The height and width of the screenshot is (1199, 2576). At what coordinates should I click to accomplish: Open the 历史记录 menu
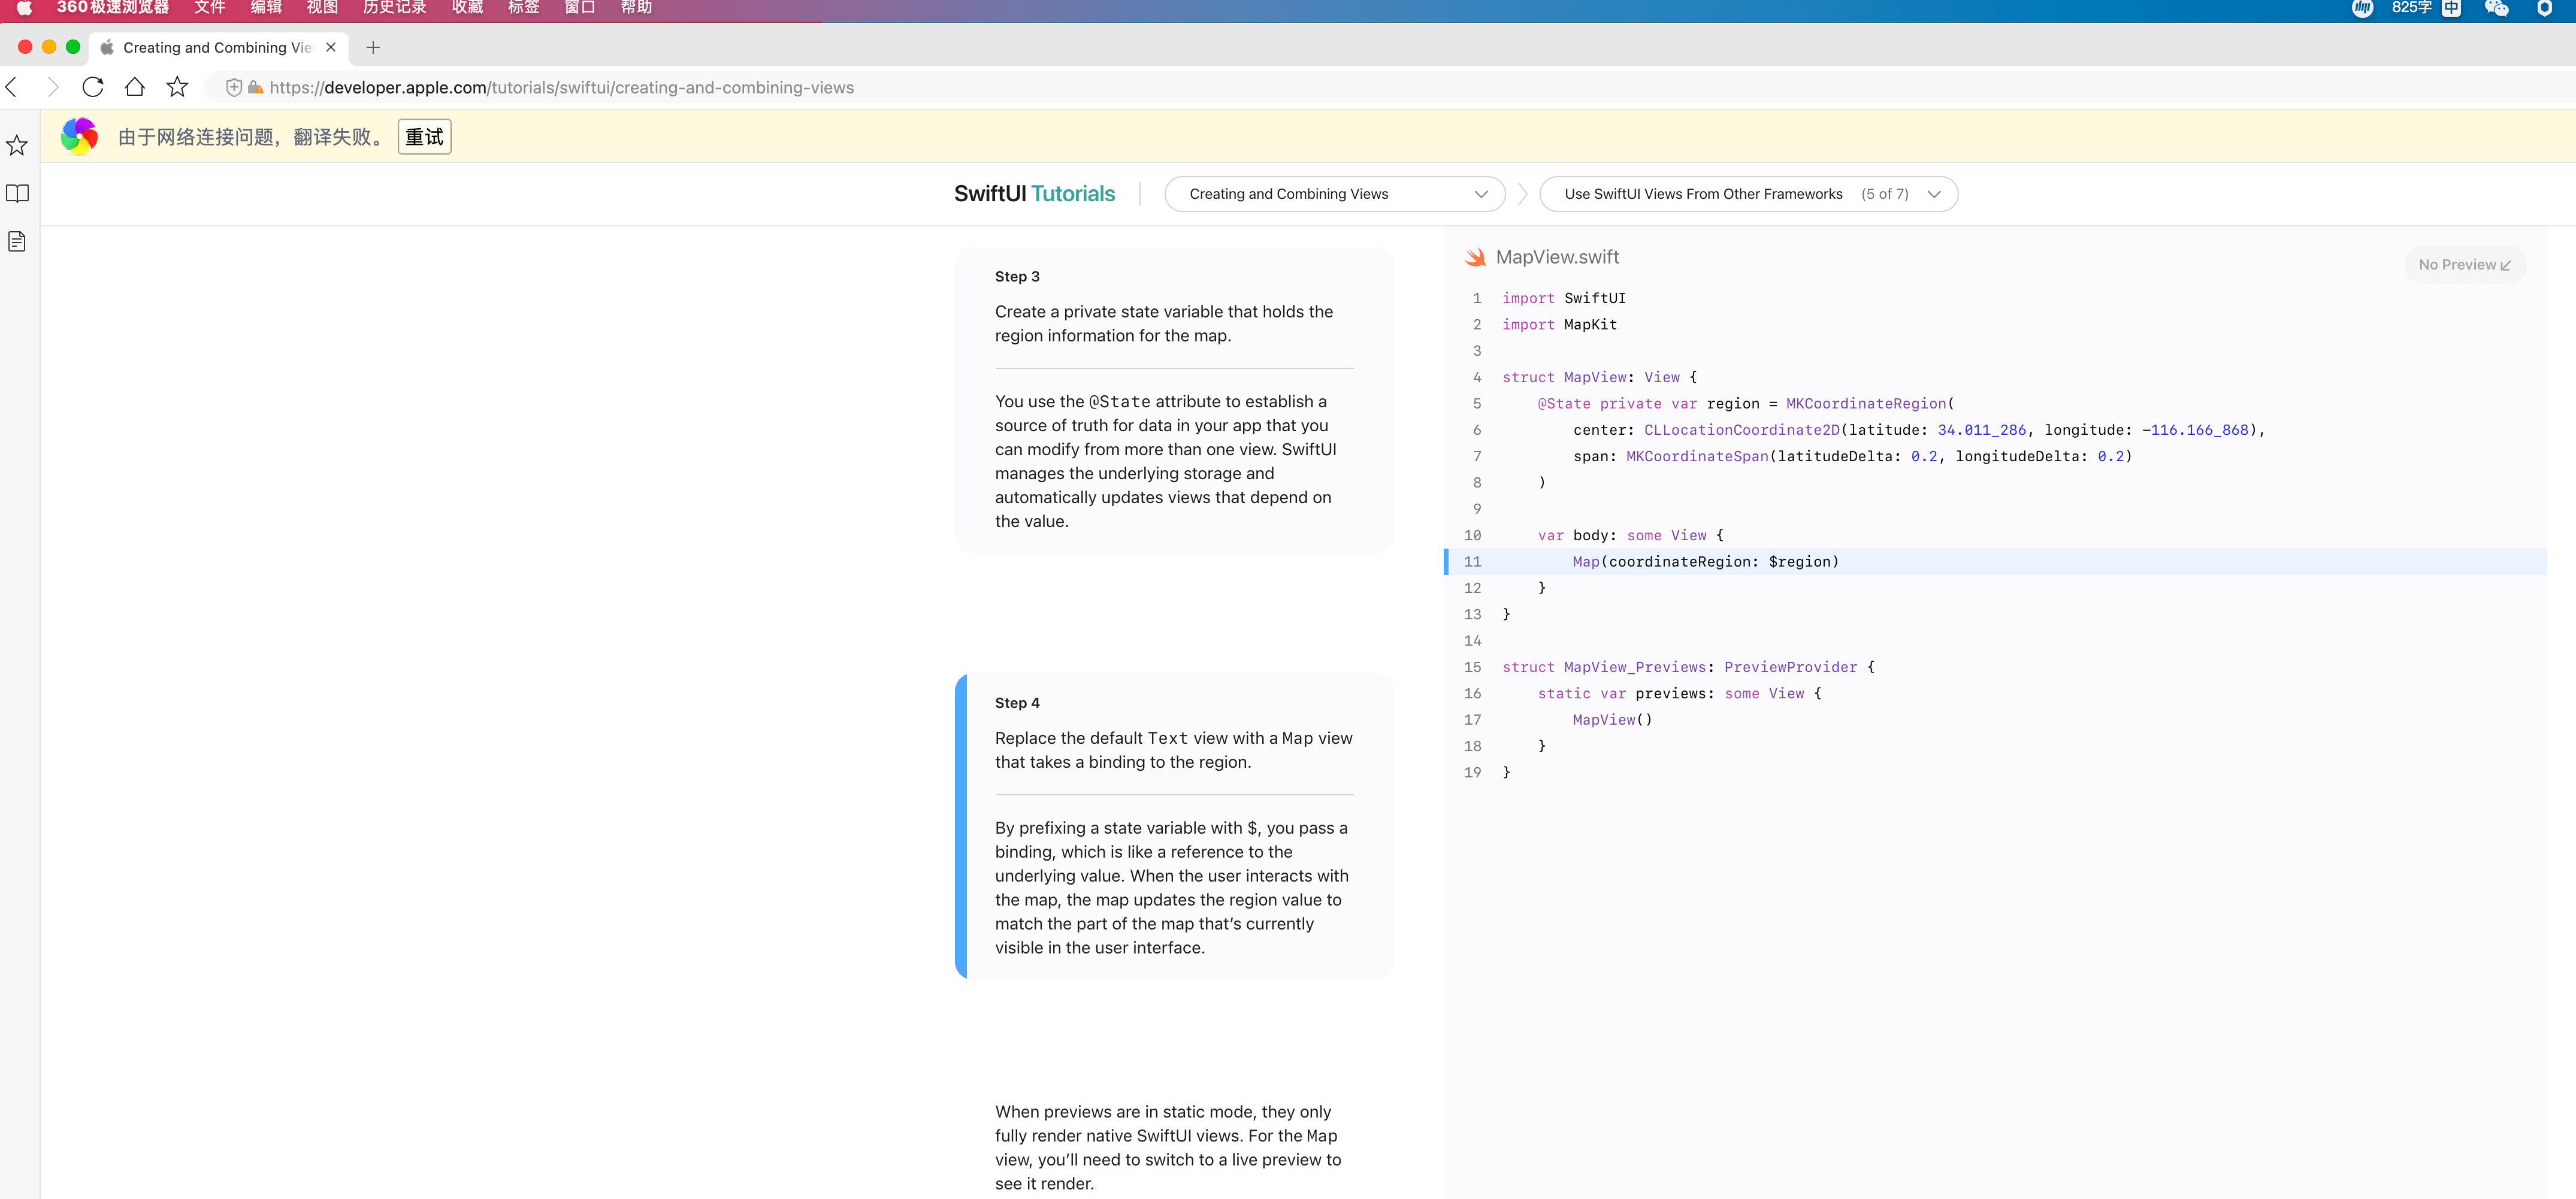point(394,8)
